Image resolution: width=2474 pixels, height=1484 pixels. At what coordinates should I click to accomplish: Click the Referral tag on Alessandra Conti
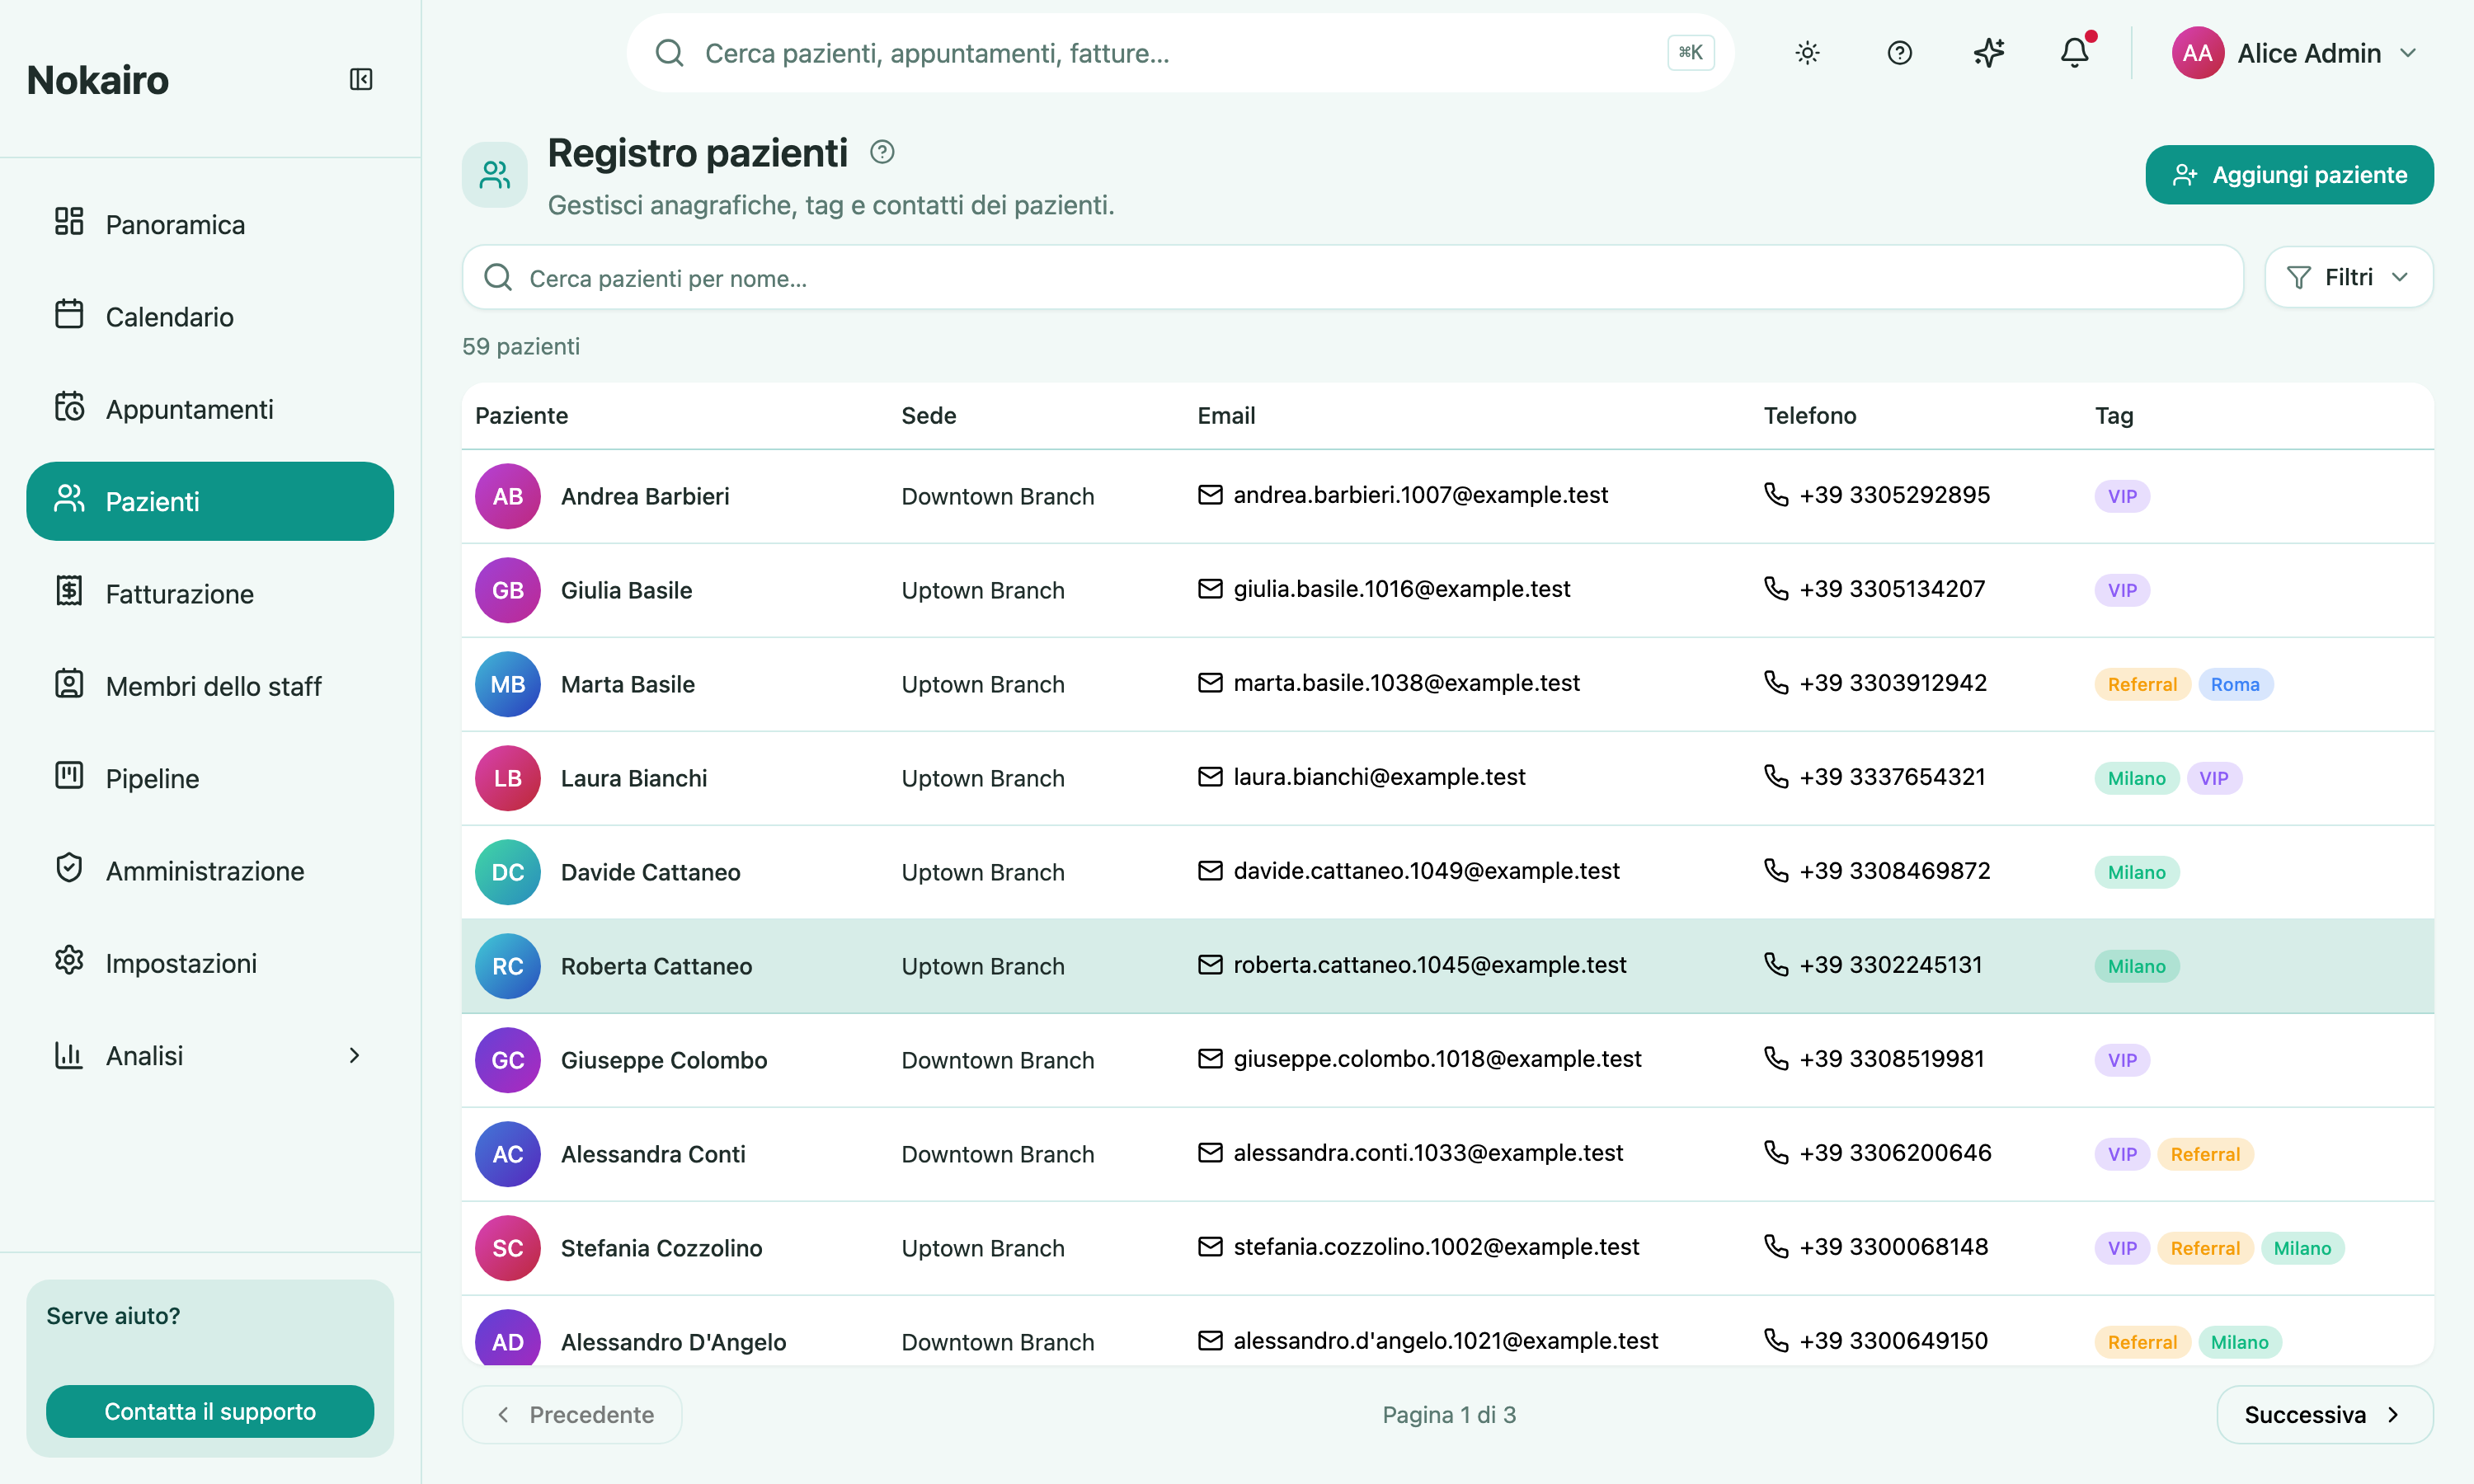2205,1154
